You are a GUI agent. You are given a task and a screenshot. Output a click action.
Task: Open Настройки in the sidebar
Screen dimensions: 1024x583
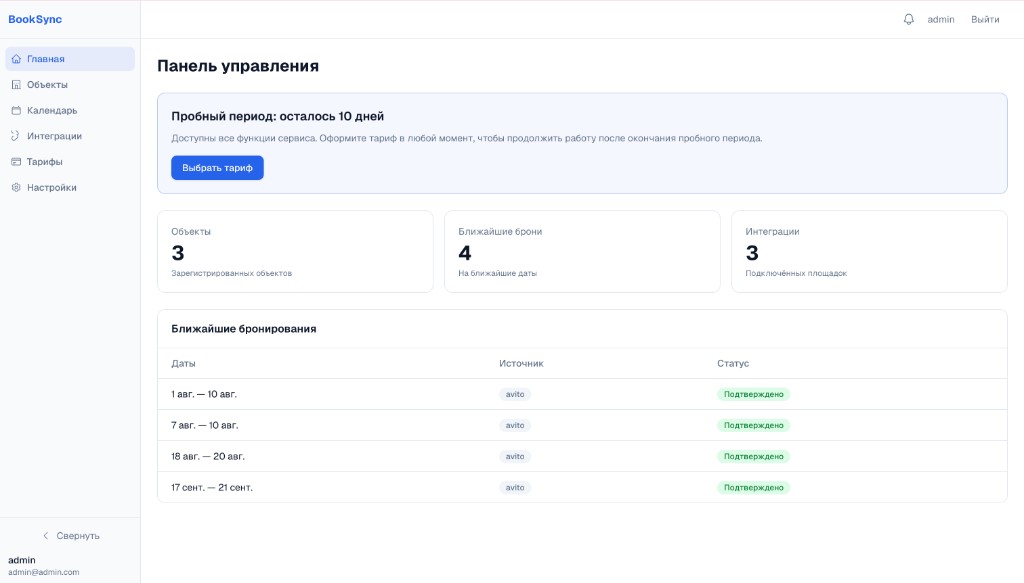point(70,187)
